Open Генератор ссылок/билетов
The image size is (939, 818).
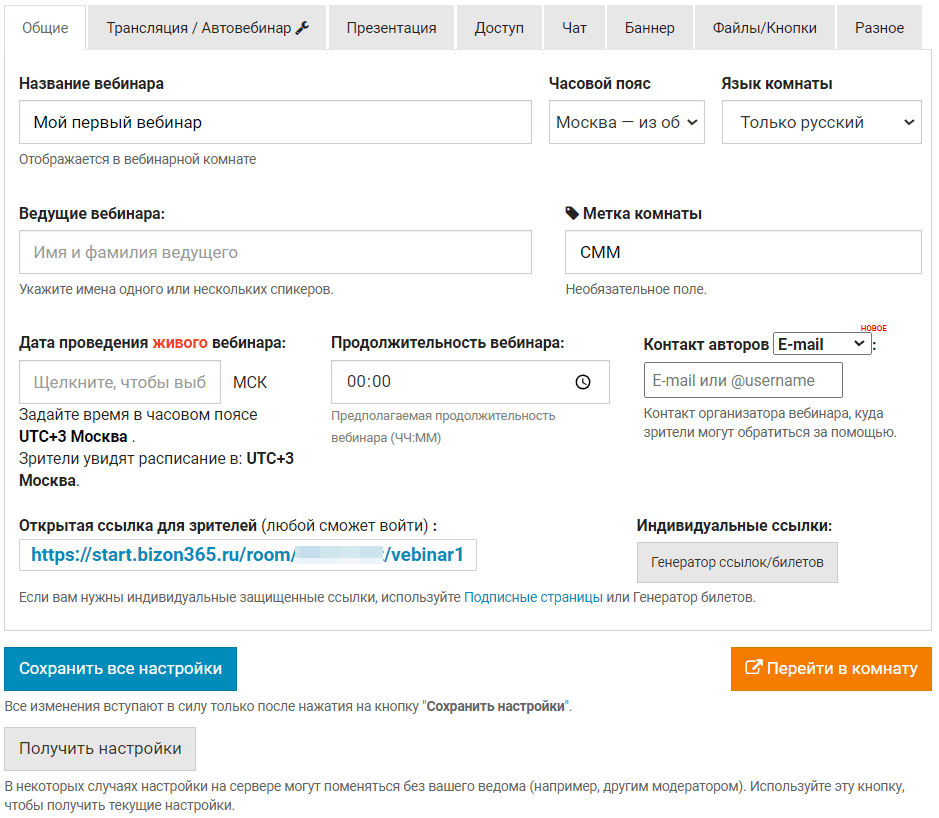click(737, 562)
